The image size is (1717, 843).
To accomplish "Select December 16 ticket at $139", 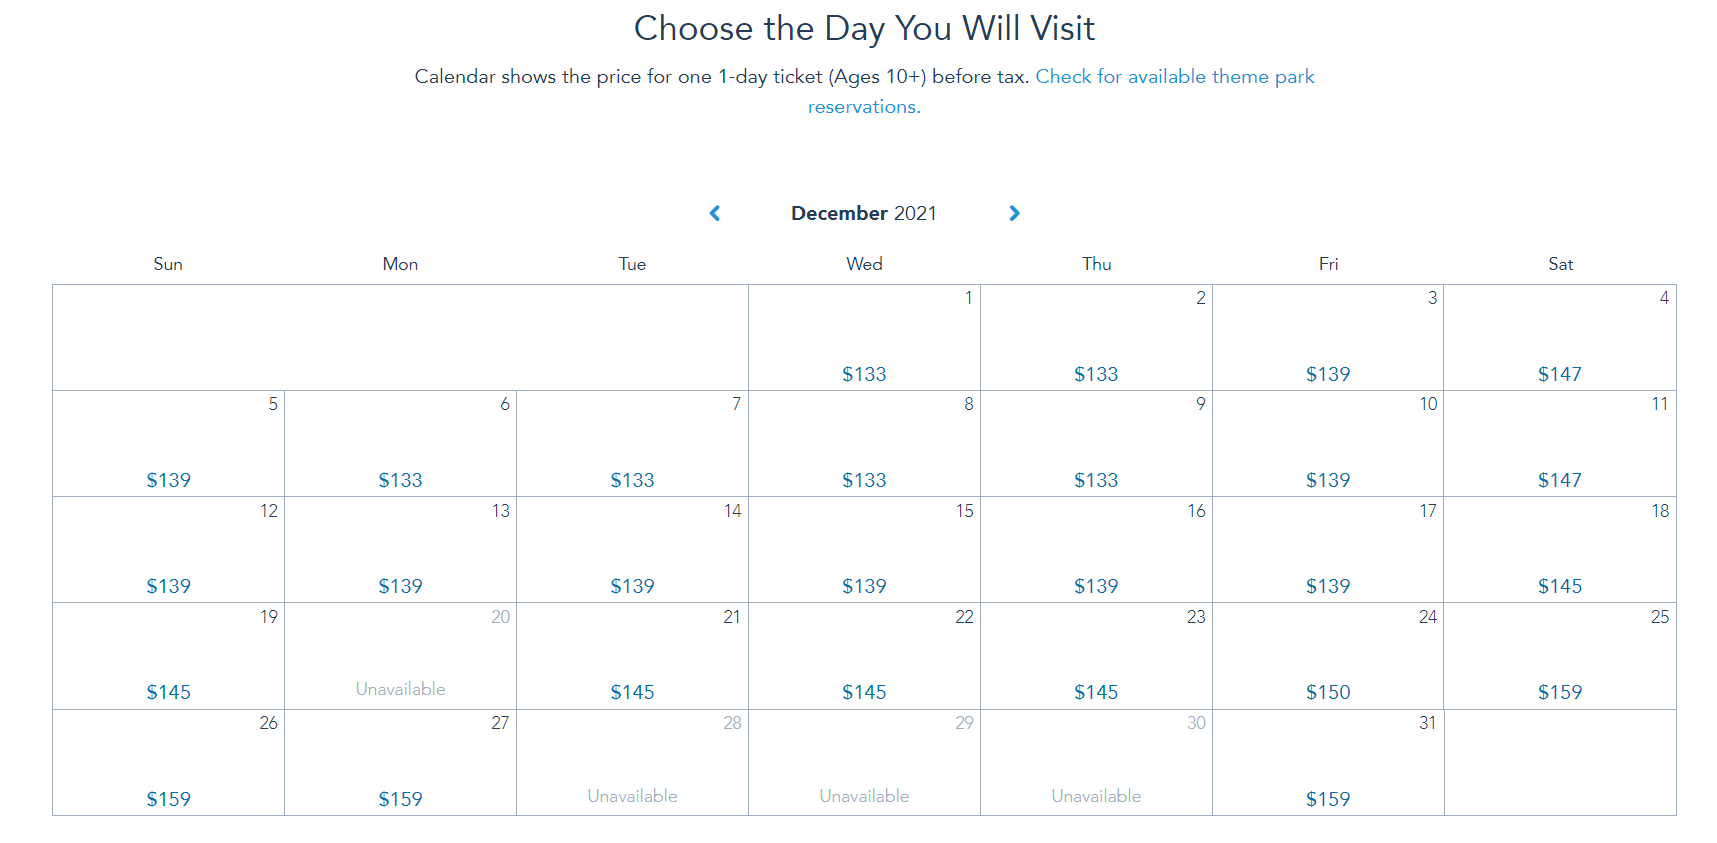I will coord(1096,550).
